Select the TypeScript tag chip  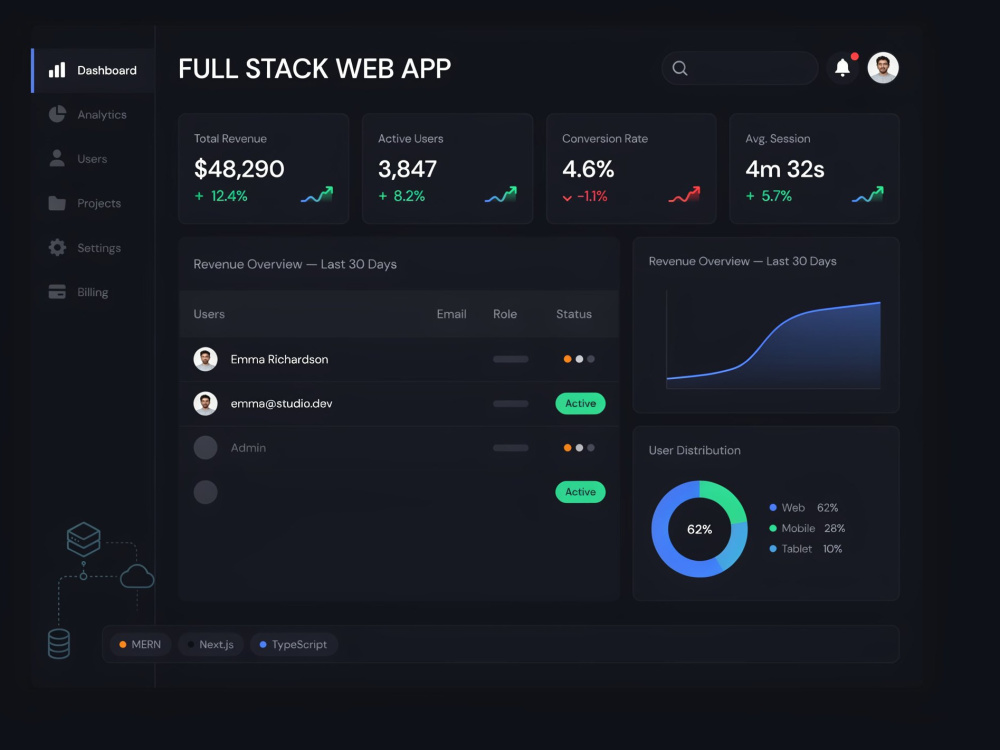pyautogui.click(x=294, y=644)
